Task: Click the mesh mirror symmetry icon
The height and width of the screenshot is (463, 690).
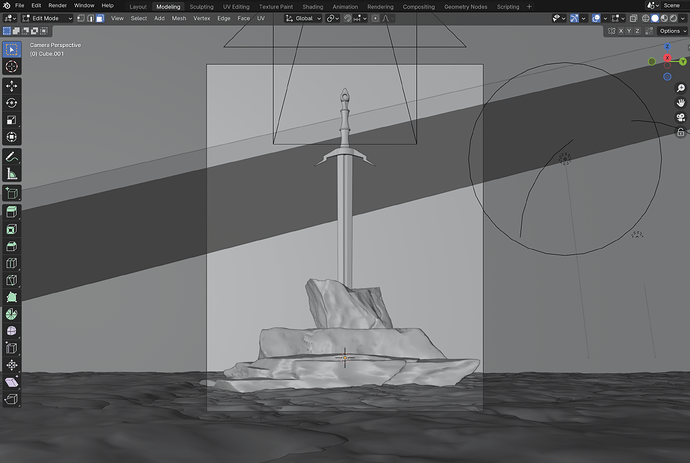Action: (x=611, y=31)
